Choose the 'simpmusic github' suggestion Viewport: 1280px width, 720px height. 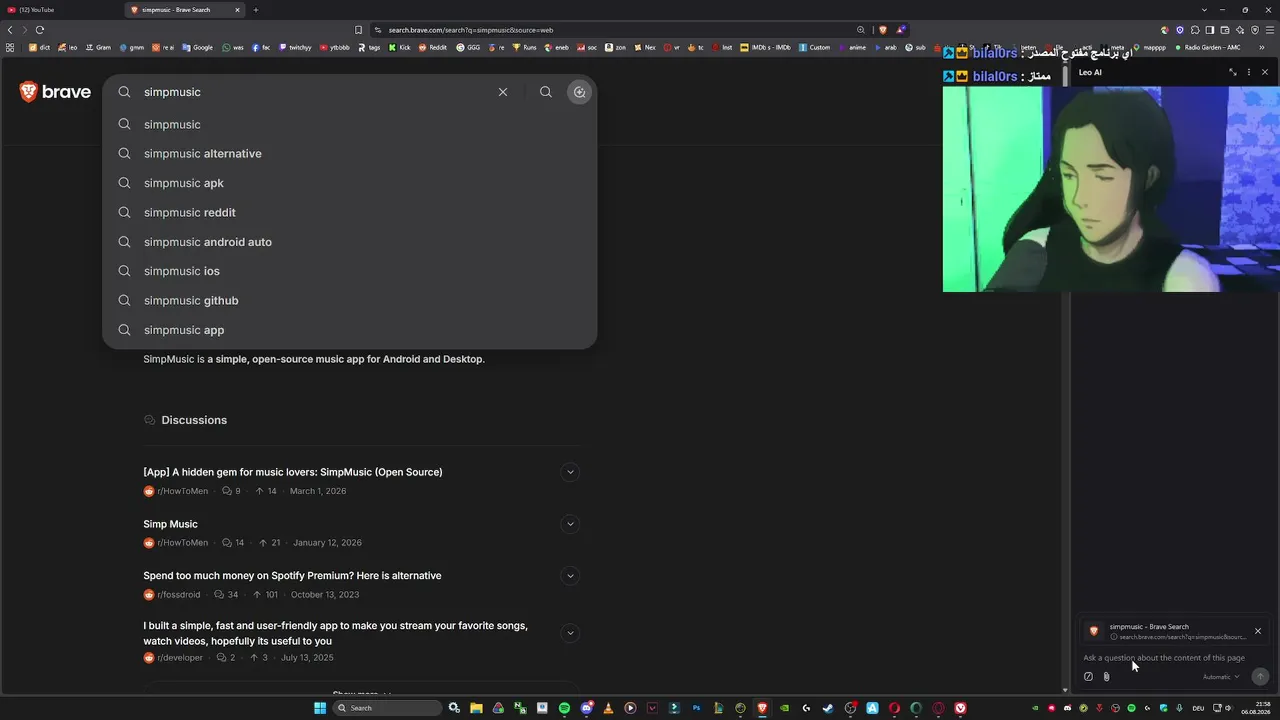click(350, 300)
